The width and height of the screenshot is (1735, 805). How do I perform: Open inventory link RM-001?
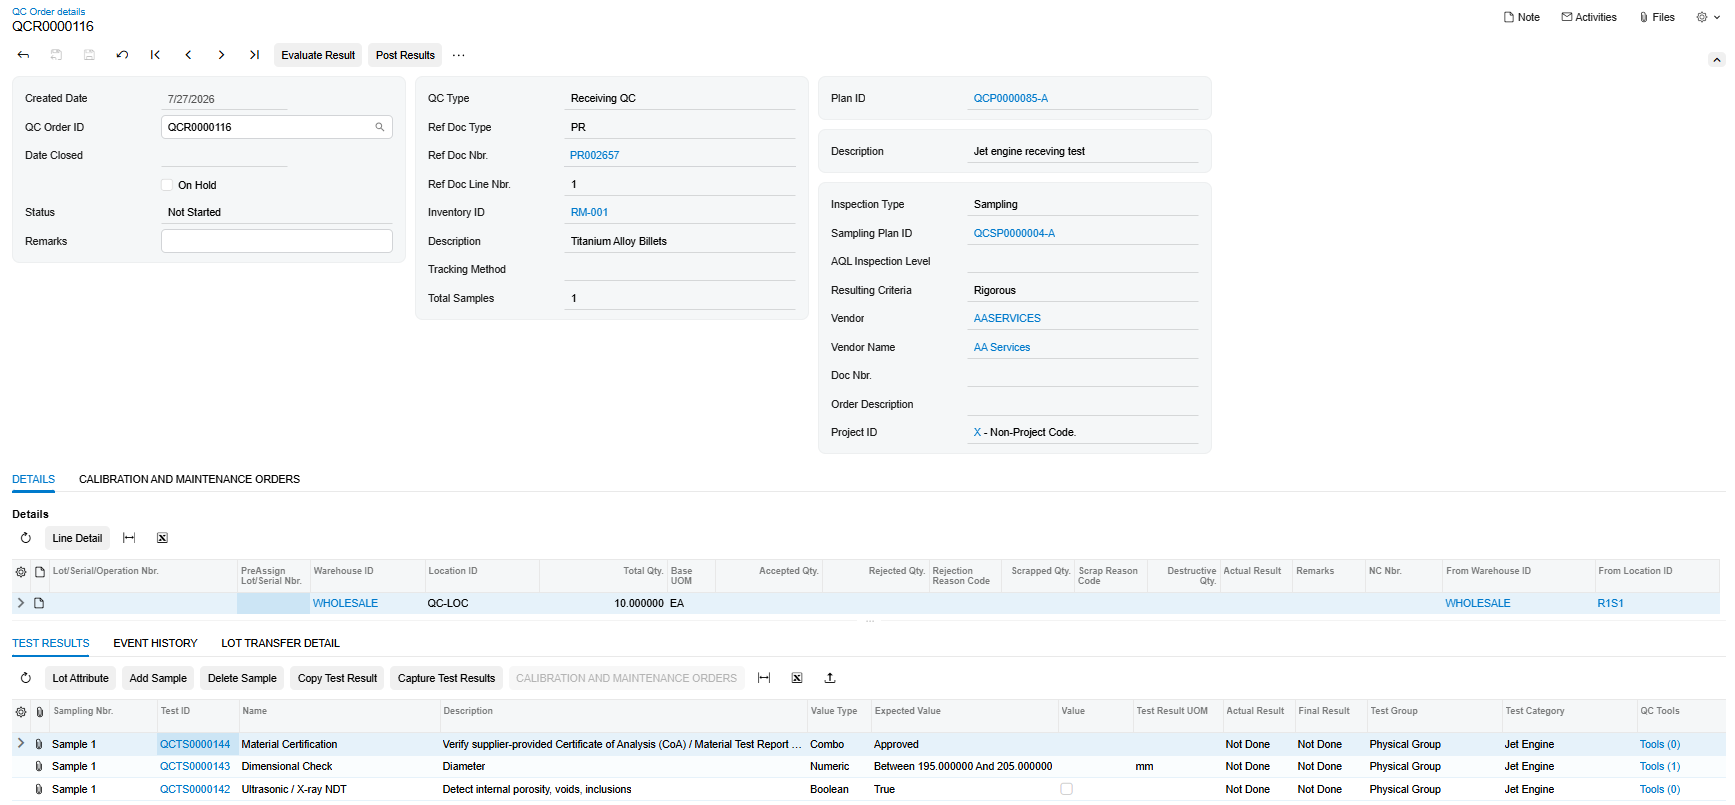point(589,212)
